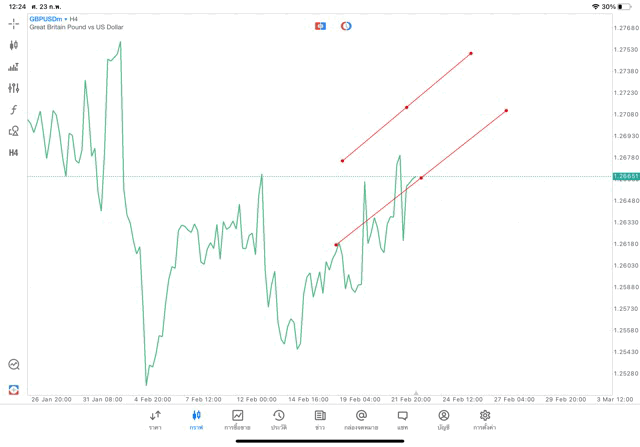
Task: Open the function indicator (f) icon
Action: (14, 110)
